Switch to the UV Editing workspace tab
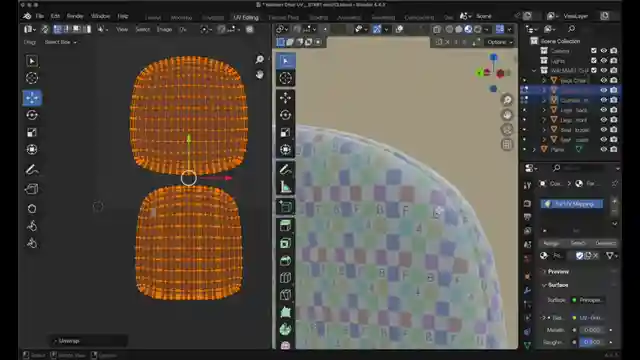 pos(246,17)
